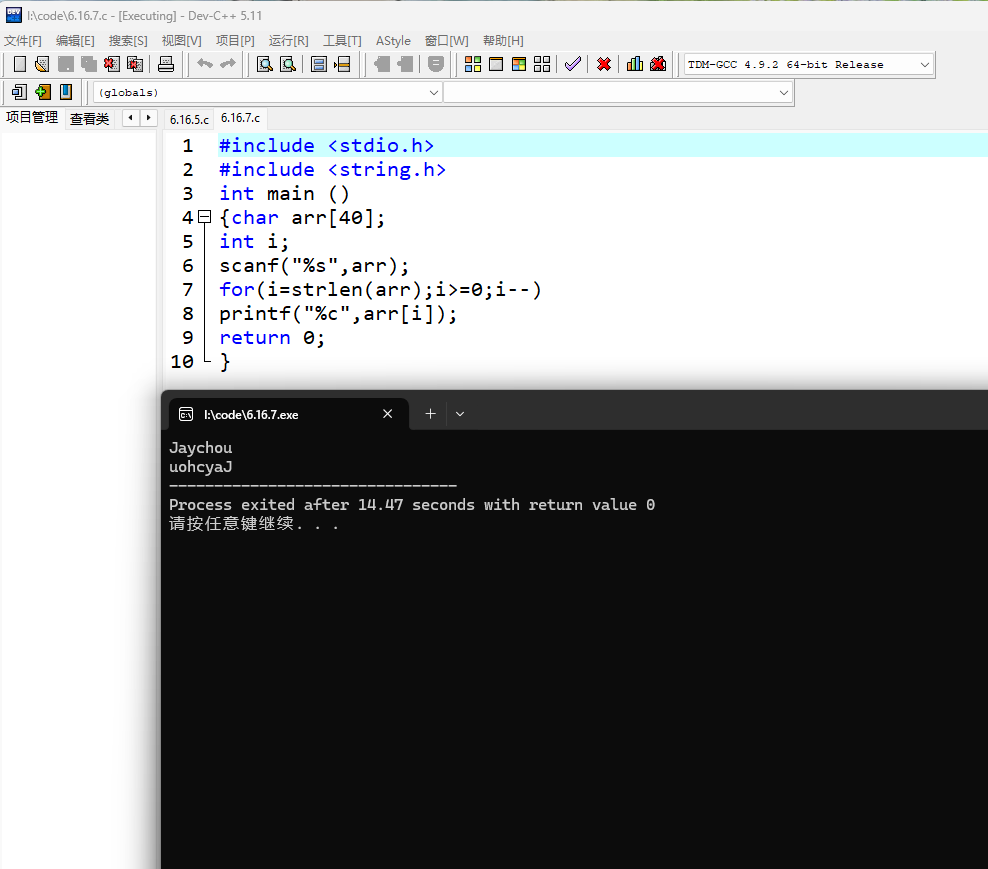This screenshot has width=988, height=869.
Task: Click the Indent icon in toolbar
Action: pyautogui.click(x=382, y=64)
